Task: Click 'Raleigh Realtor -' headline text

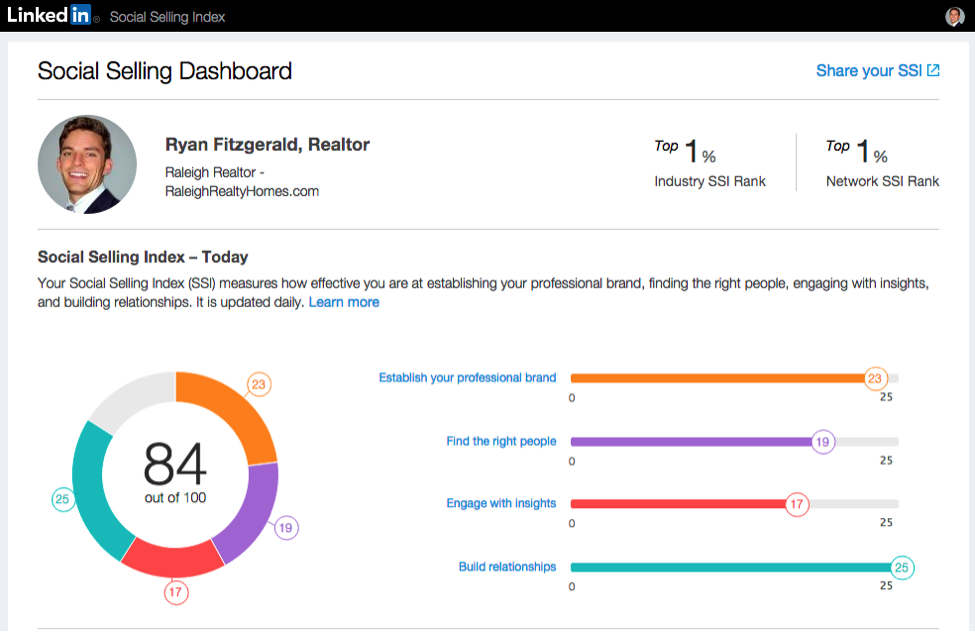Action: 215,172
